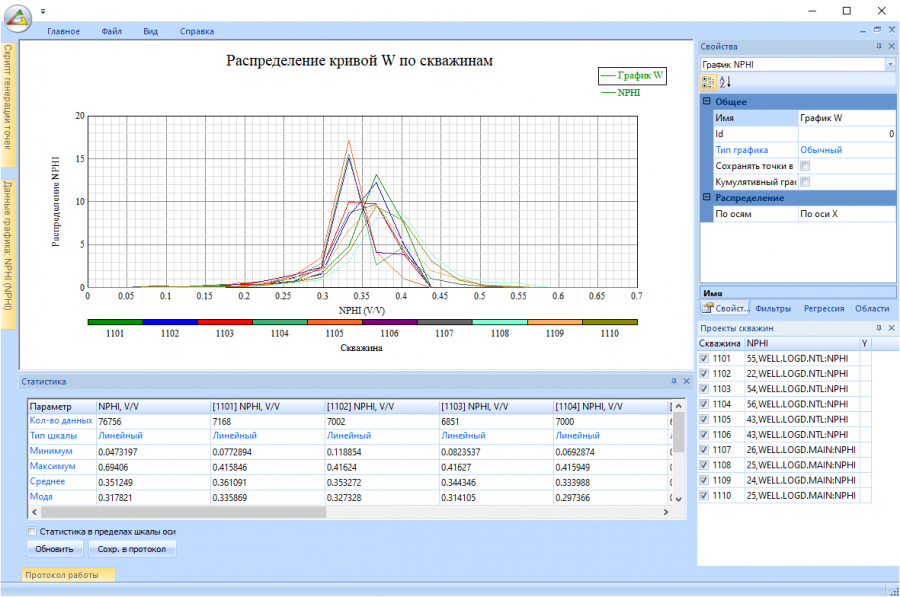900x597 pixels.
Task: Uncheck well 1101 in Проекты скважин
Action: [x=704, y=358]
